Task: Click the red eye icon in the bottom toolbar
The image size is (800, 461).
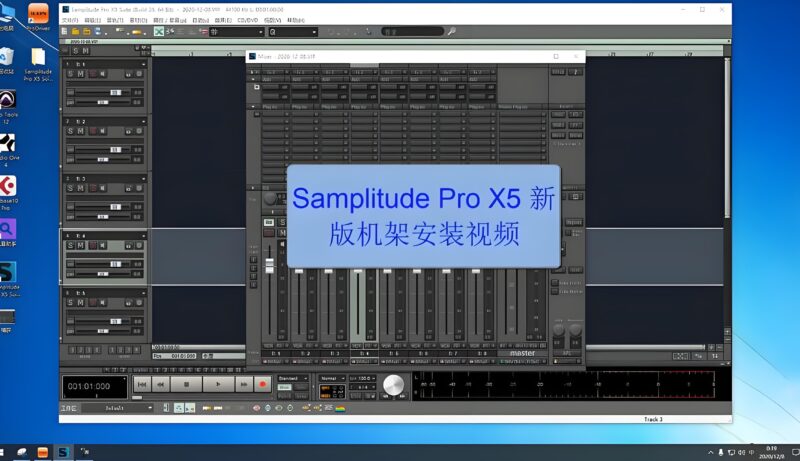Action: pos(257,408)
